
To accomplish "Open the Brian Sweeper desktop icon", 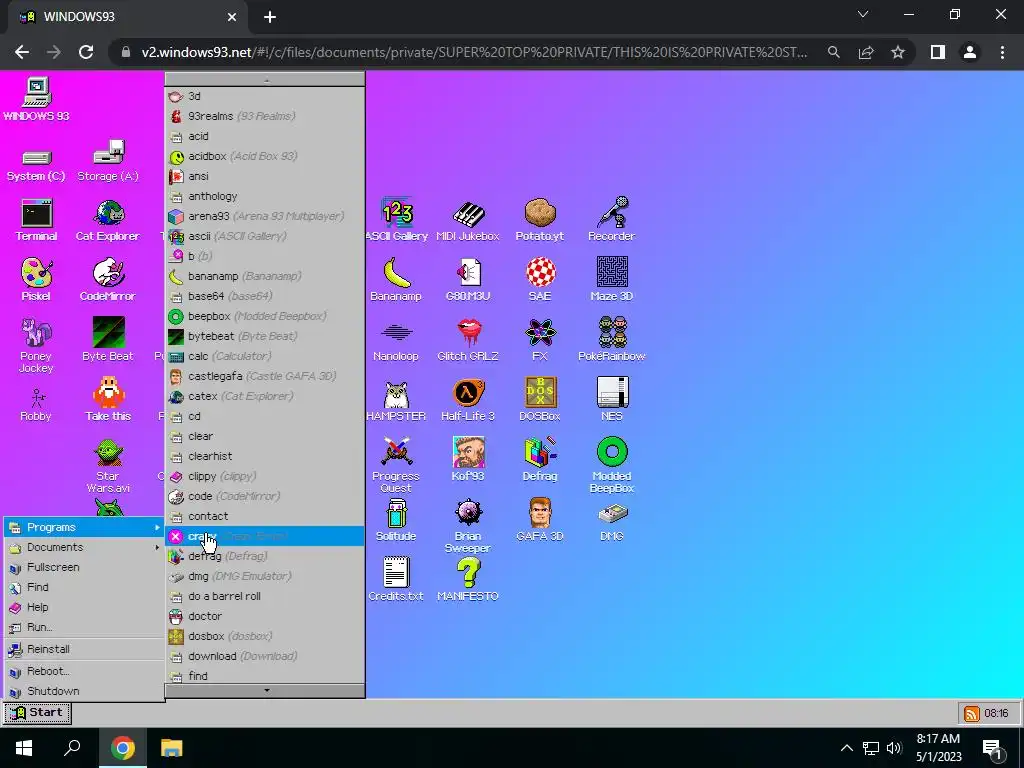I will tap(468, 526).
